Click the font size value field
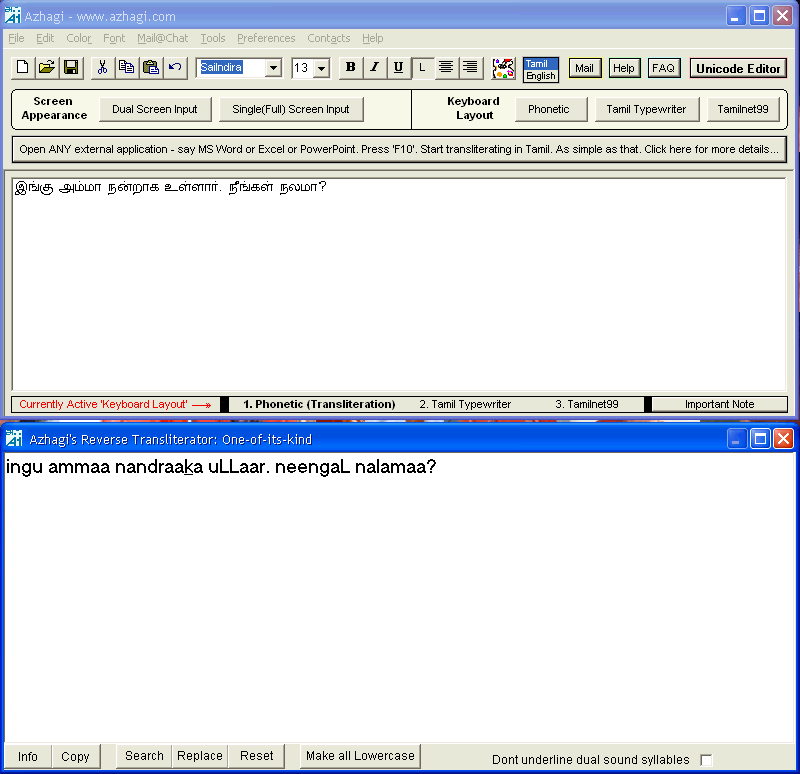Screen dimensions: 800x774 (302, 68)
